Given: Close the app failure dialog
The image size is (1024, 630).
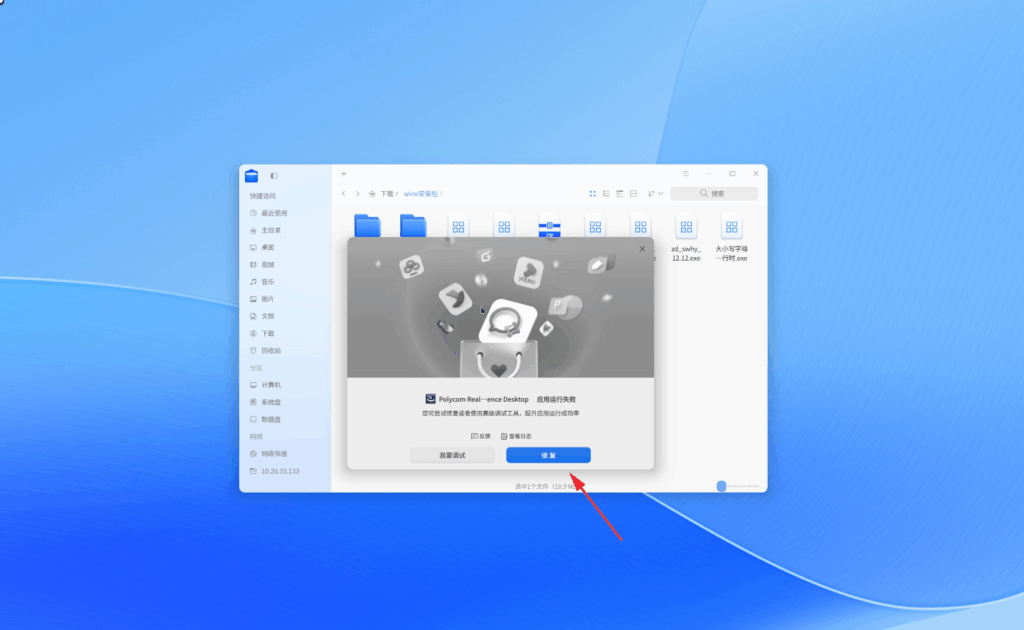Looking at the screenshot, I should coord(642,249).
